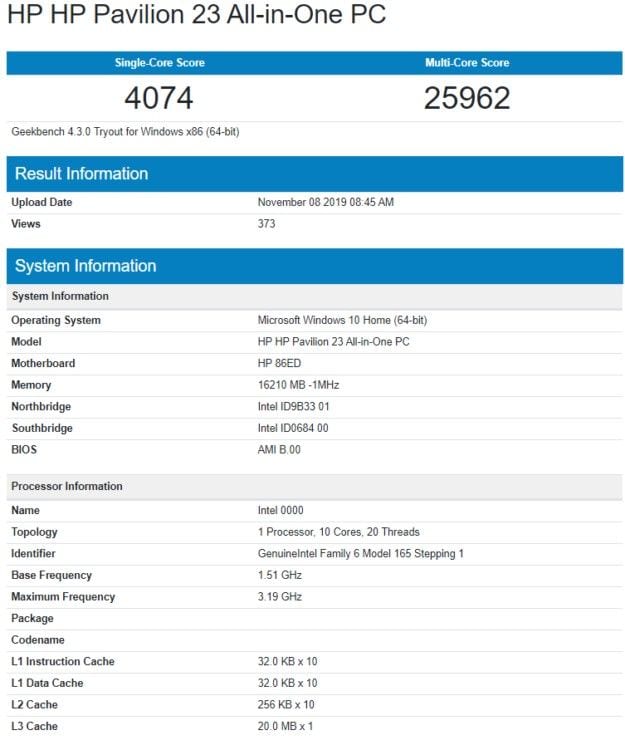
Task: Click the blue System Information section header
Action: [314, 266]
